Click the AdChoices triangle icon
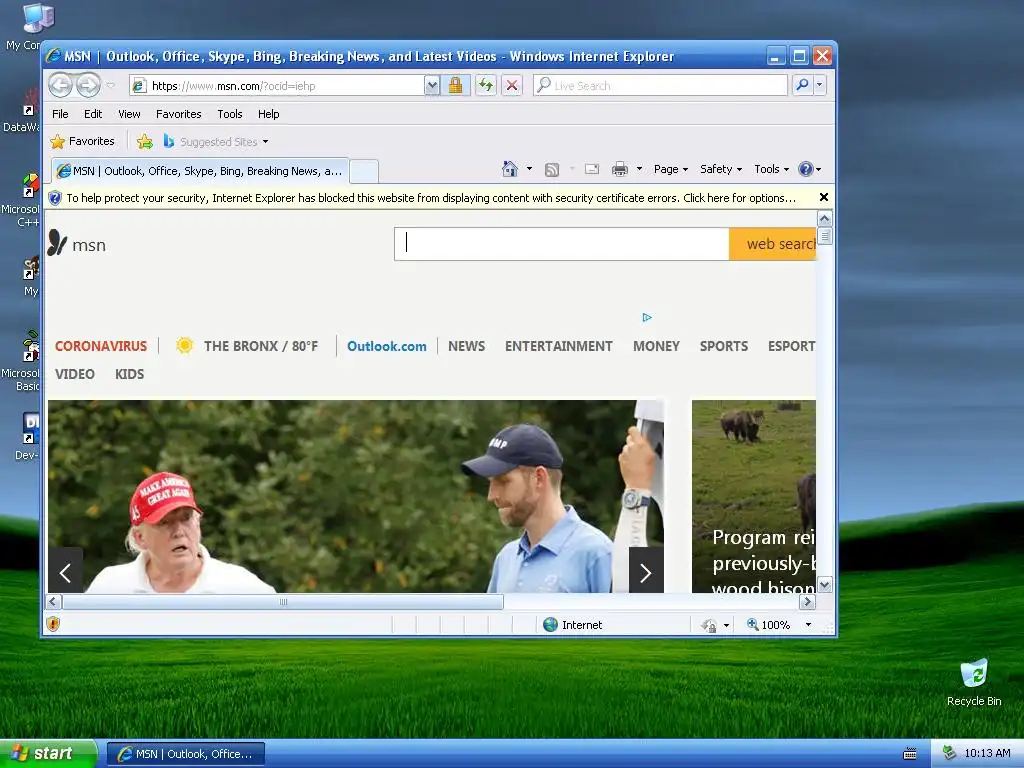Screen dimensions: 1024x768 click(x=647, y=317)
